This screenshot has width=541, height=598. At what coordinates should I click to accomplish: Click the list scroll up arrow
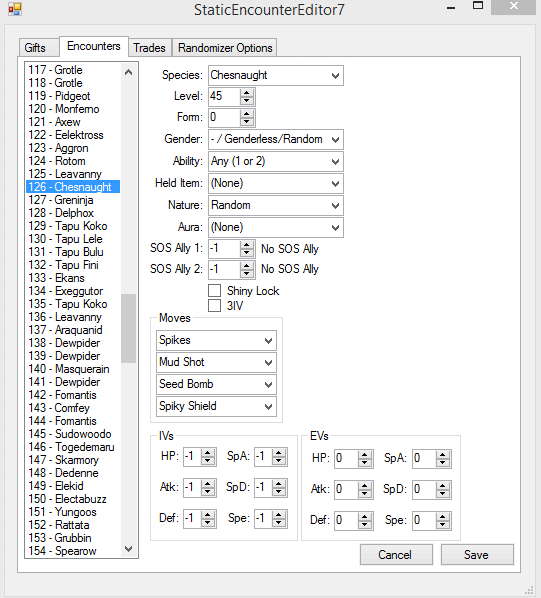(128, 72)
